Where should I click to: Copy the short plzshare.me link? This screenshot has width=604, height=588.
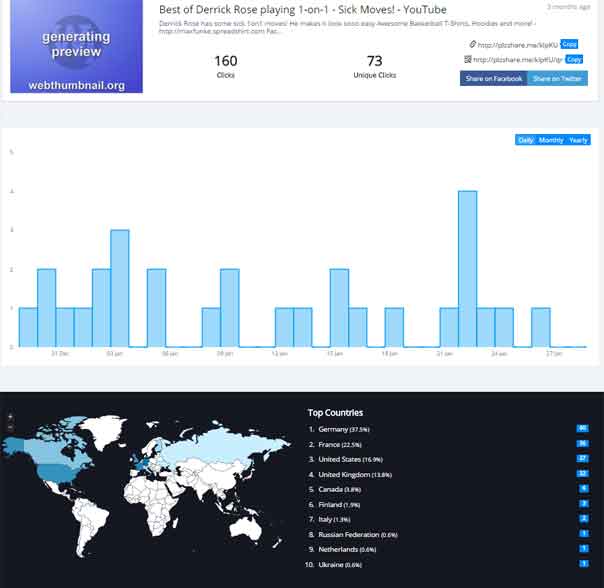pos(569,44)
